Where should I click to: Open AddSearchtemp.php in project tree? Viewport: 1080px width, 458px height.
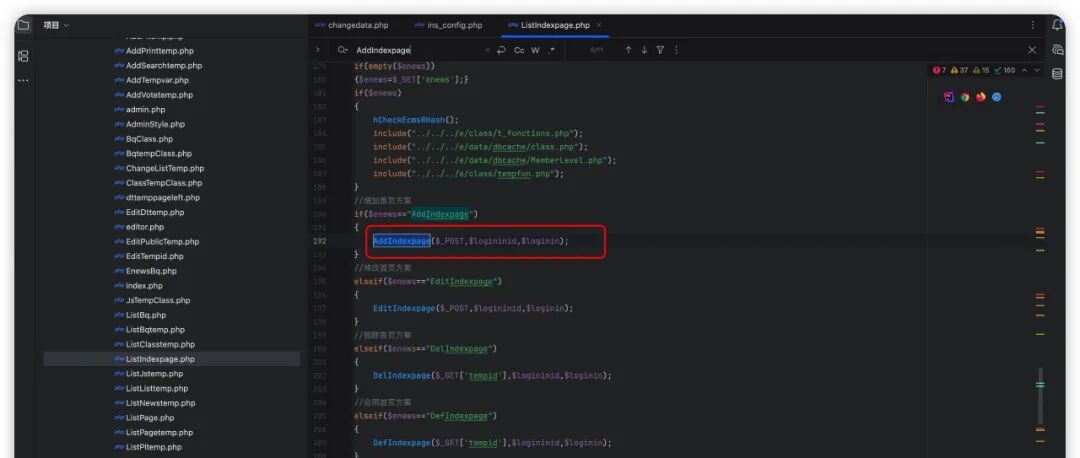click(x=158, y=65)
